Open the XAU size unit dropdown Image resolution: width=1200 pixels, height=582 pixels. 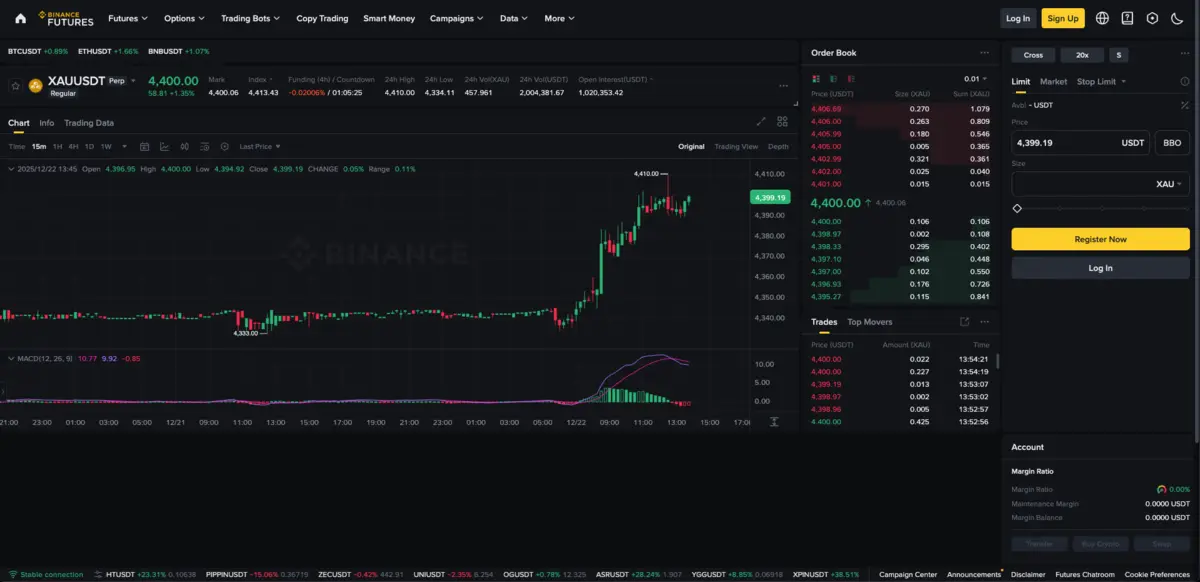click(1169, 184)
